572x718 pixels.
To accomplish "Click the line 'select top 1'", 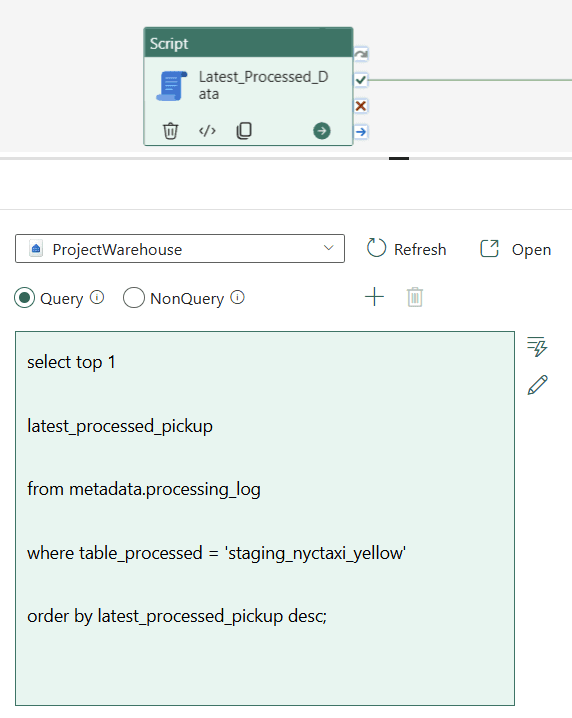I will coord(71,362).
